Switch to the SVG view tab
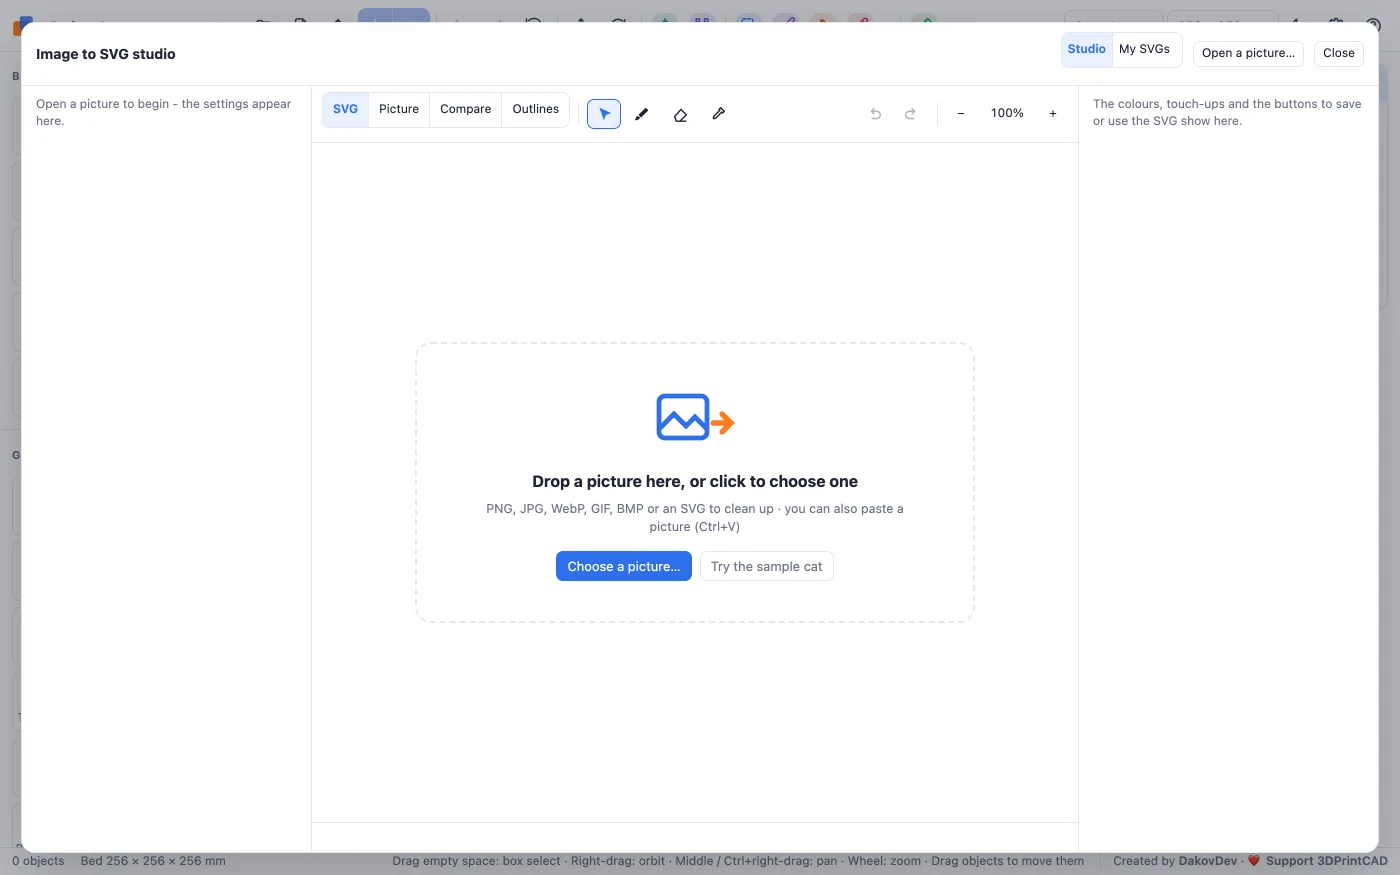This screenshot has width=1400, height=875. click(x=345, y=109)
